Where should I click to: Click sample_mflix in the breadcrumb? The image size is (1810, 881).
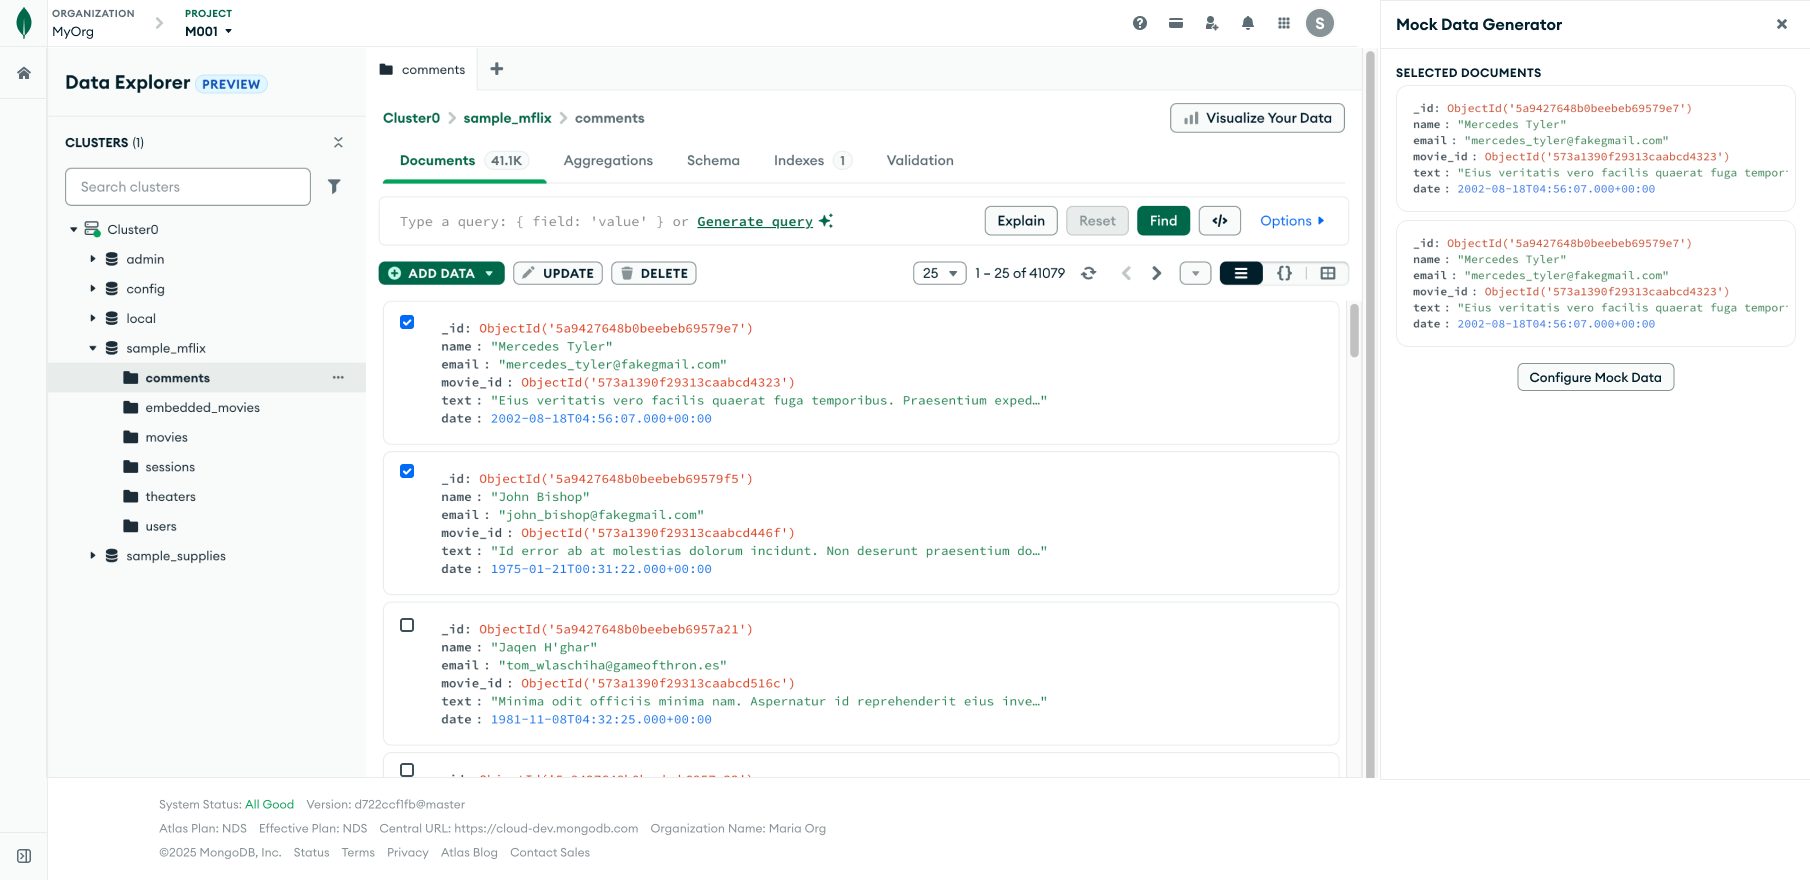507,118
